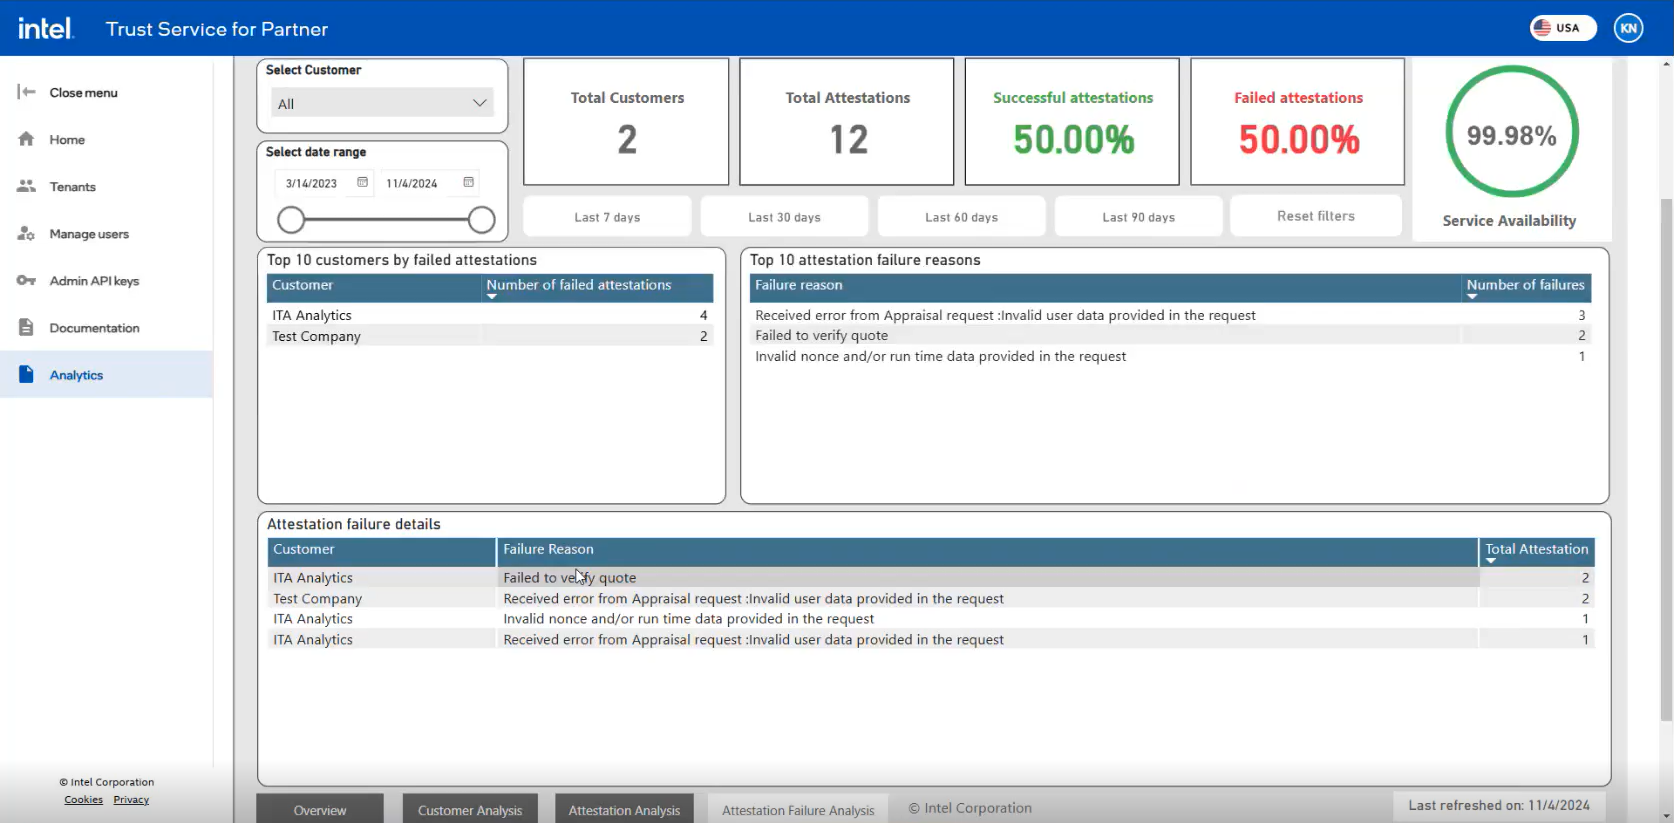Open the Cookies link
This screenshot has width=1674, height=823.
[x=83, y=799]
